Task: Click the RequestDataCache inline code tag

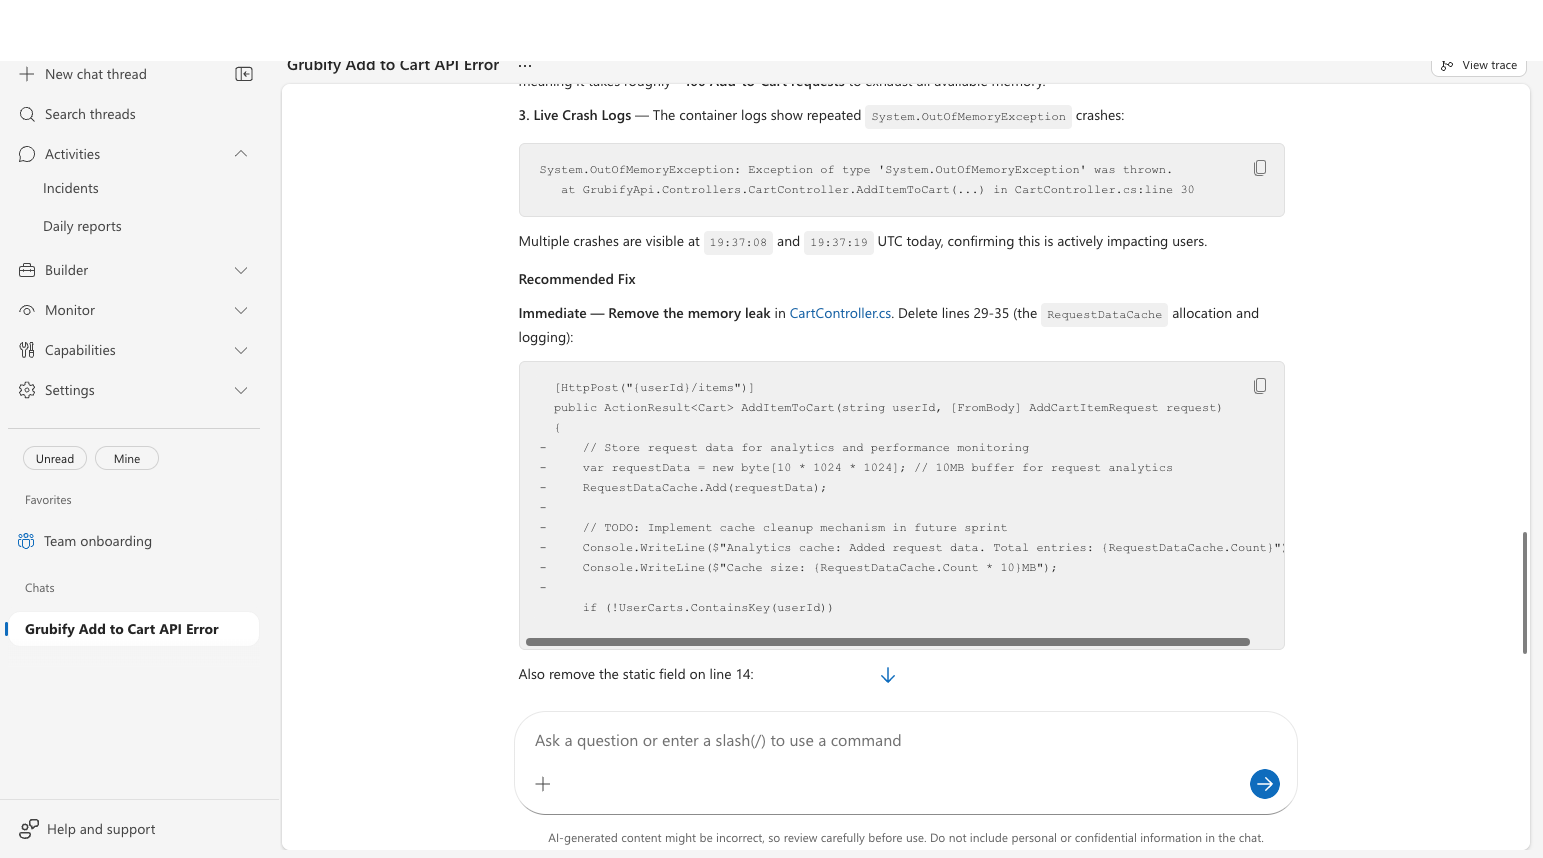Action: 1104,314
